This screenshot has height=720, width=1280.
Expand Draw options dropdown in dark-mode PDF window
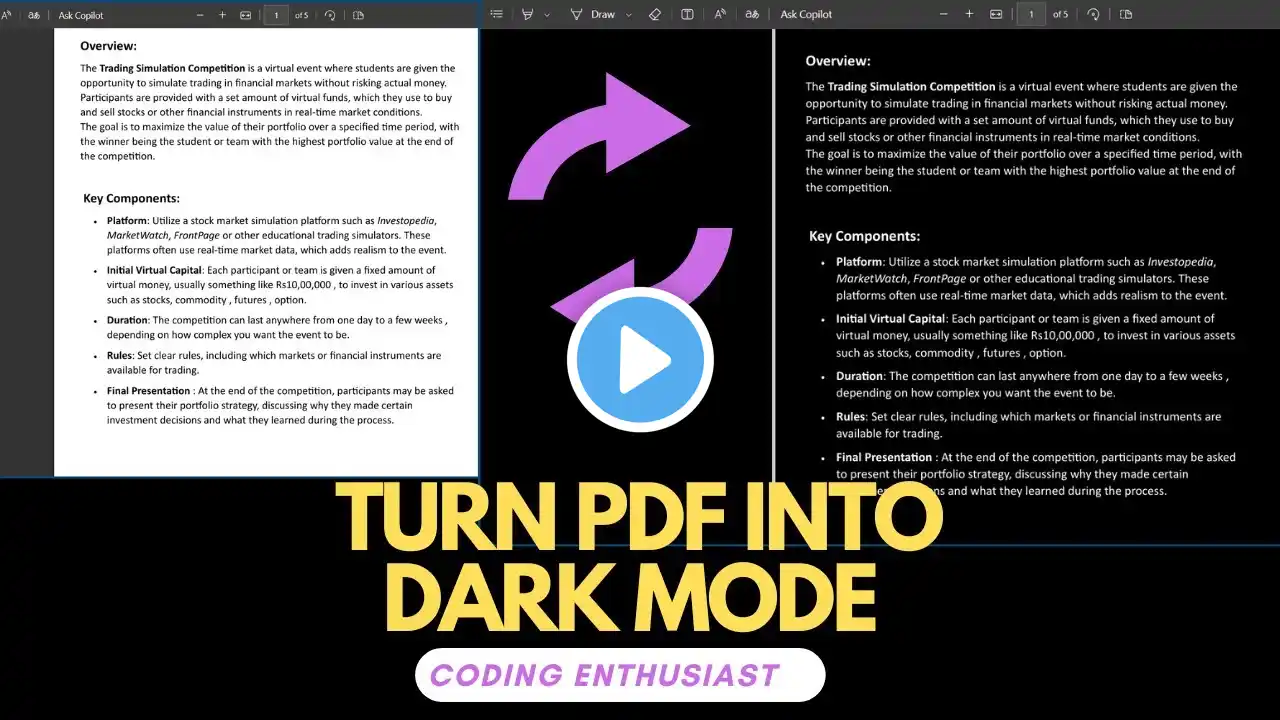point(628,15)
